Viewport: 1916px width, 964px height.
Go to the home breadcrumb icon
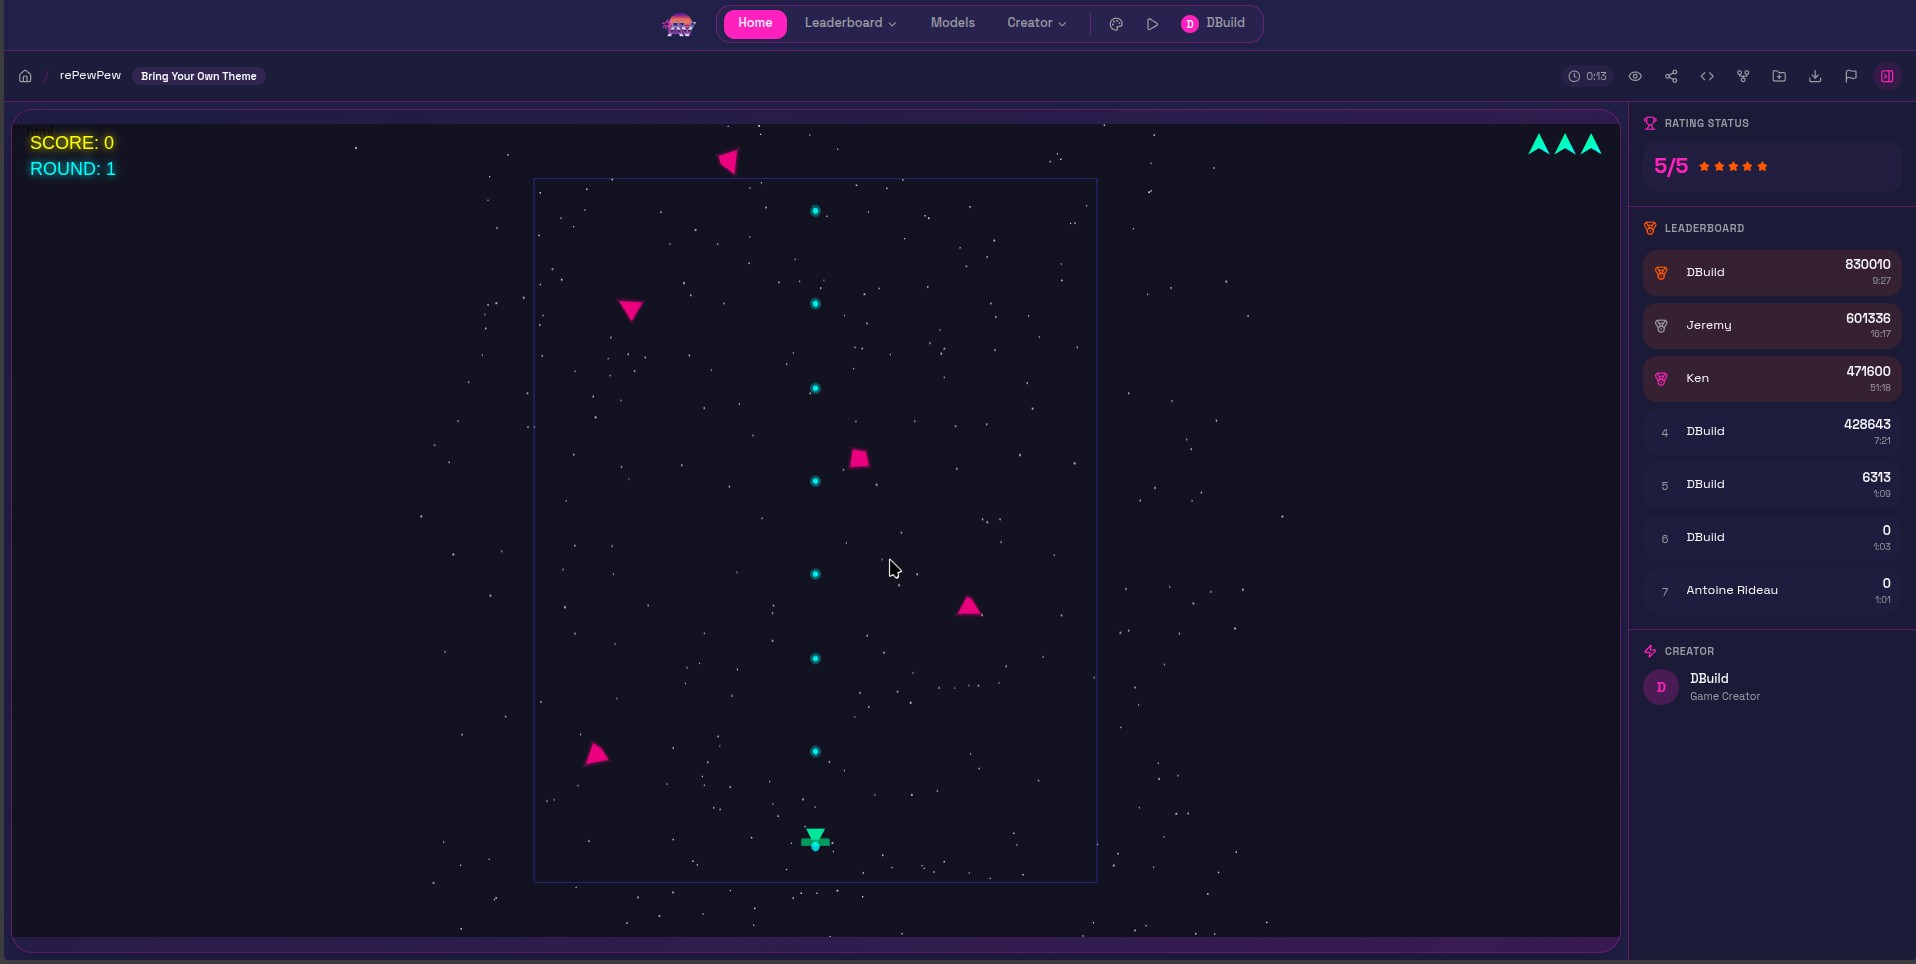pyautogui.click(x=24, y=76)
